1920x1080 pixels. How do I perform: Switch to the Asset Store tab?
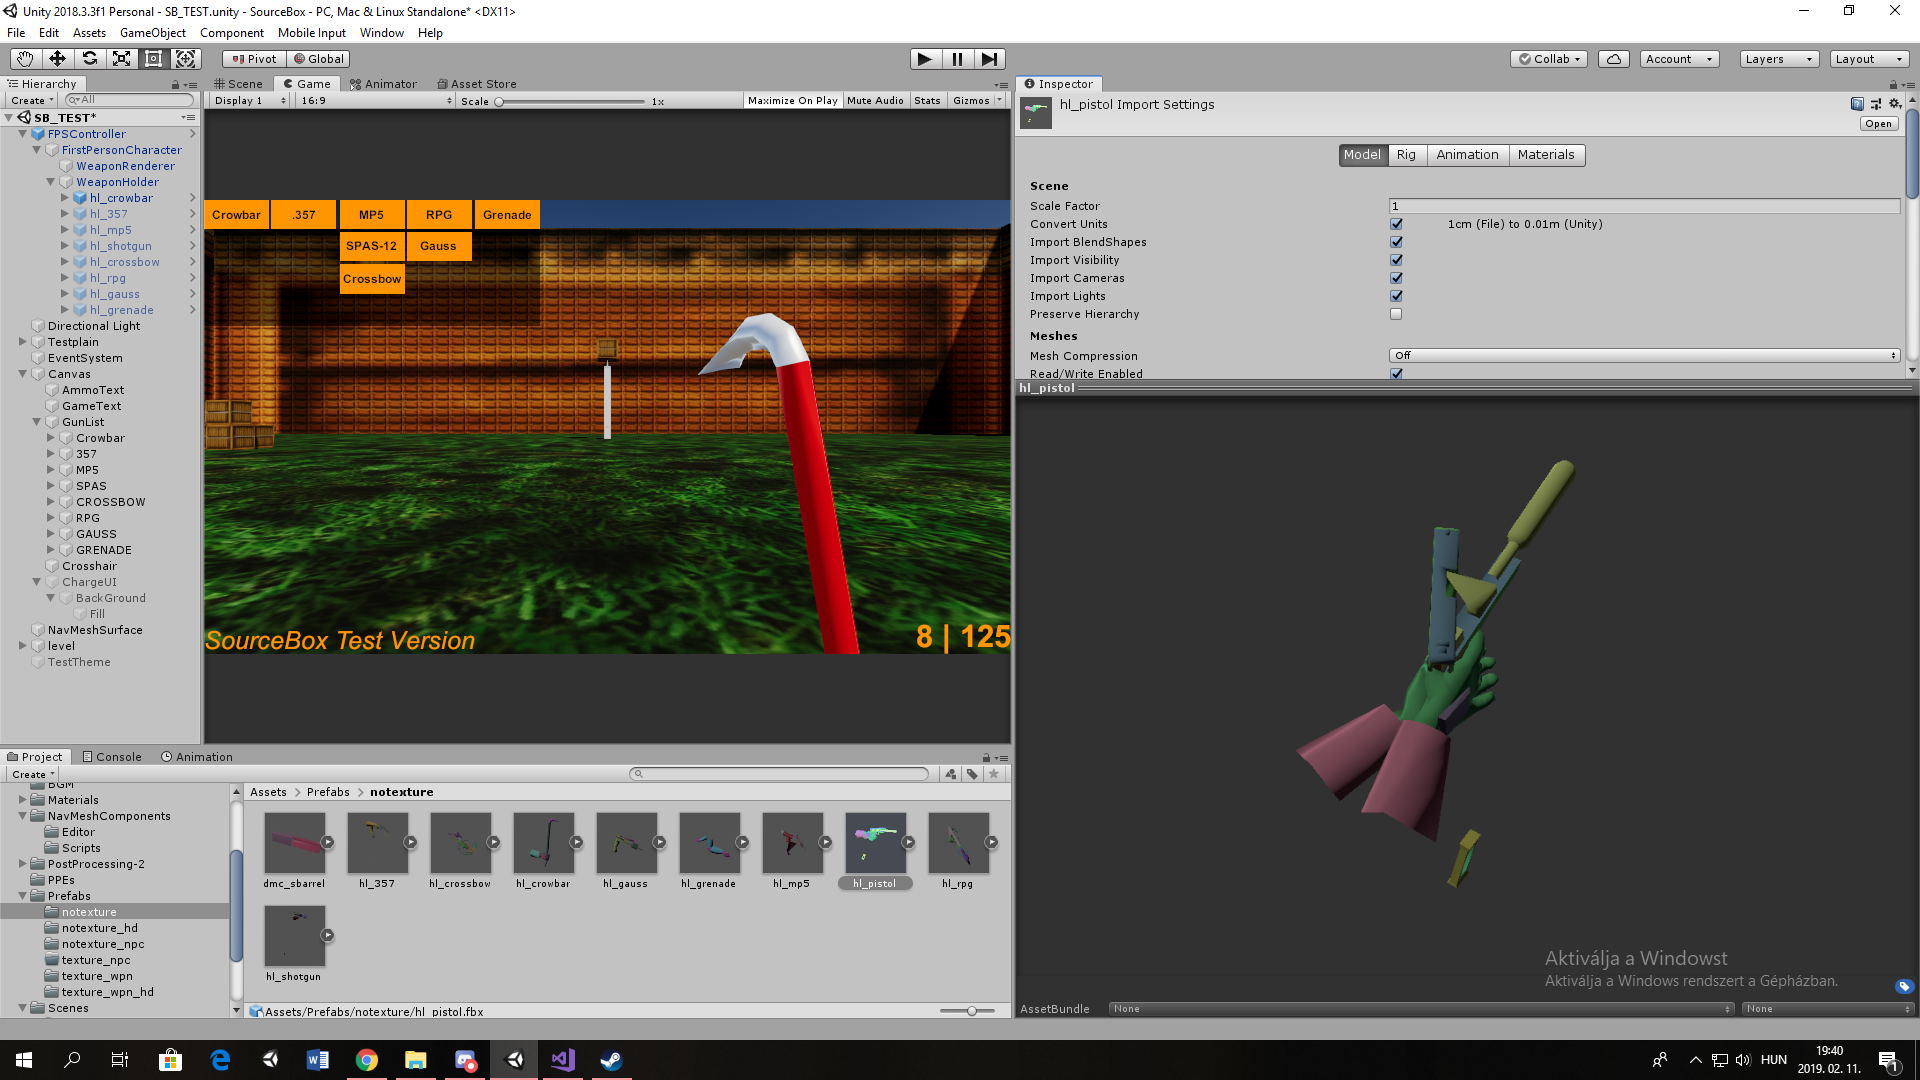477,84
